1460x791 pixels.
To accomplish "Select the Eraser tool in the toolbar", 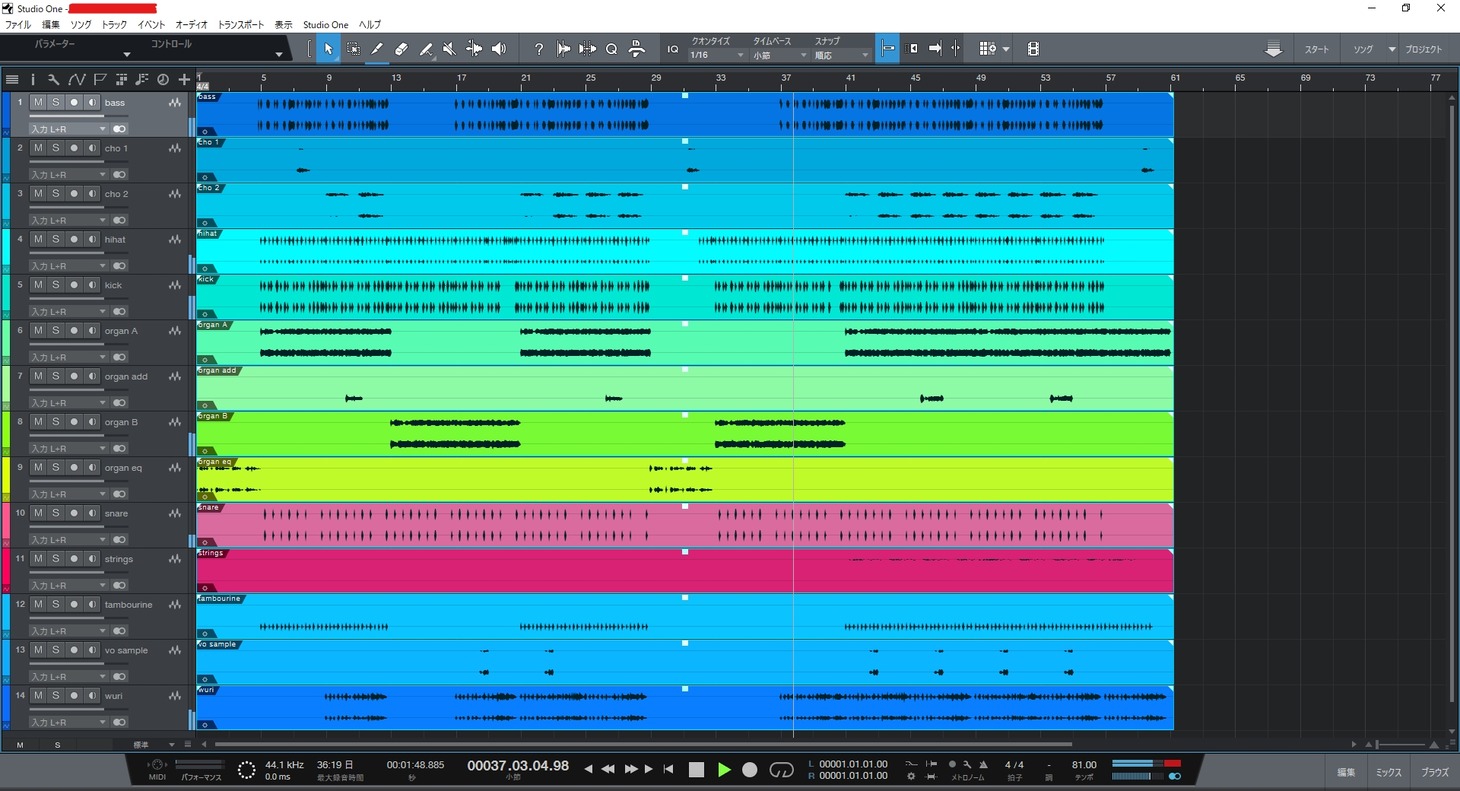I will tap(401, 49).
